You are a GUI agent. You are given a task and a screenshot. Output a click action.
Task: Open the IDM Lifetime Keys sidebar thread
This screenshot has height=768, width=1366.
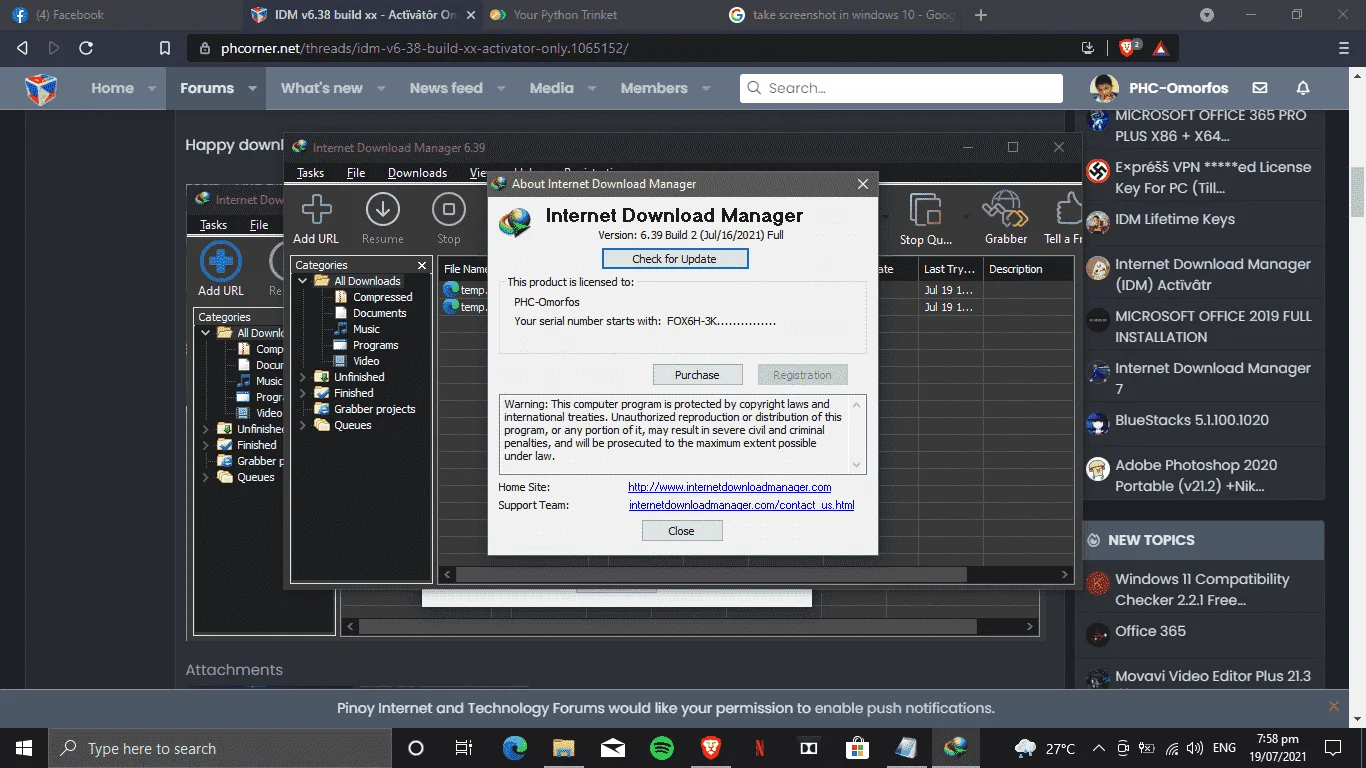pyautogui.click(x=1175, y=219)
